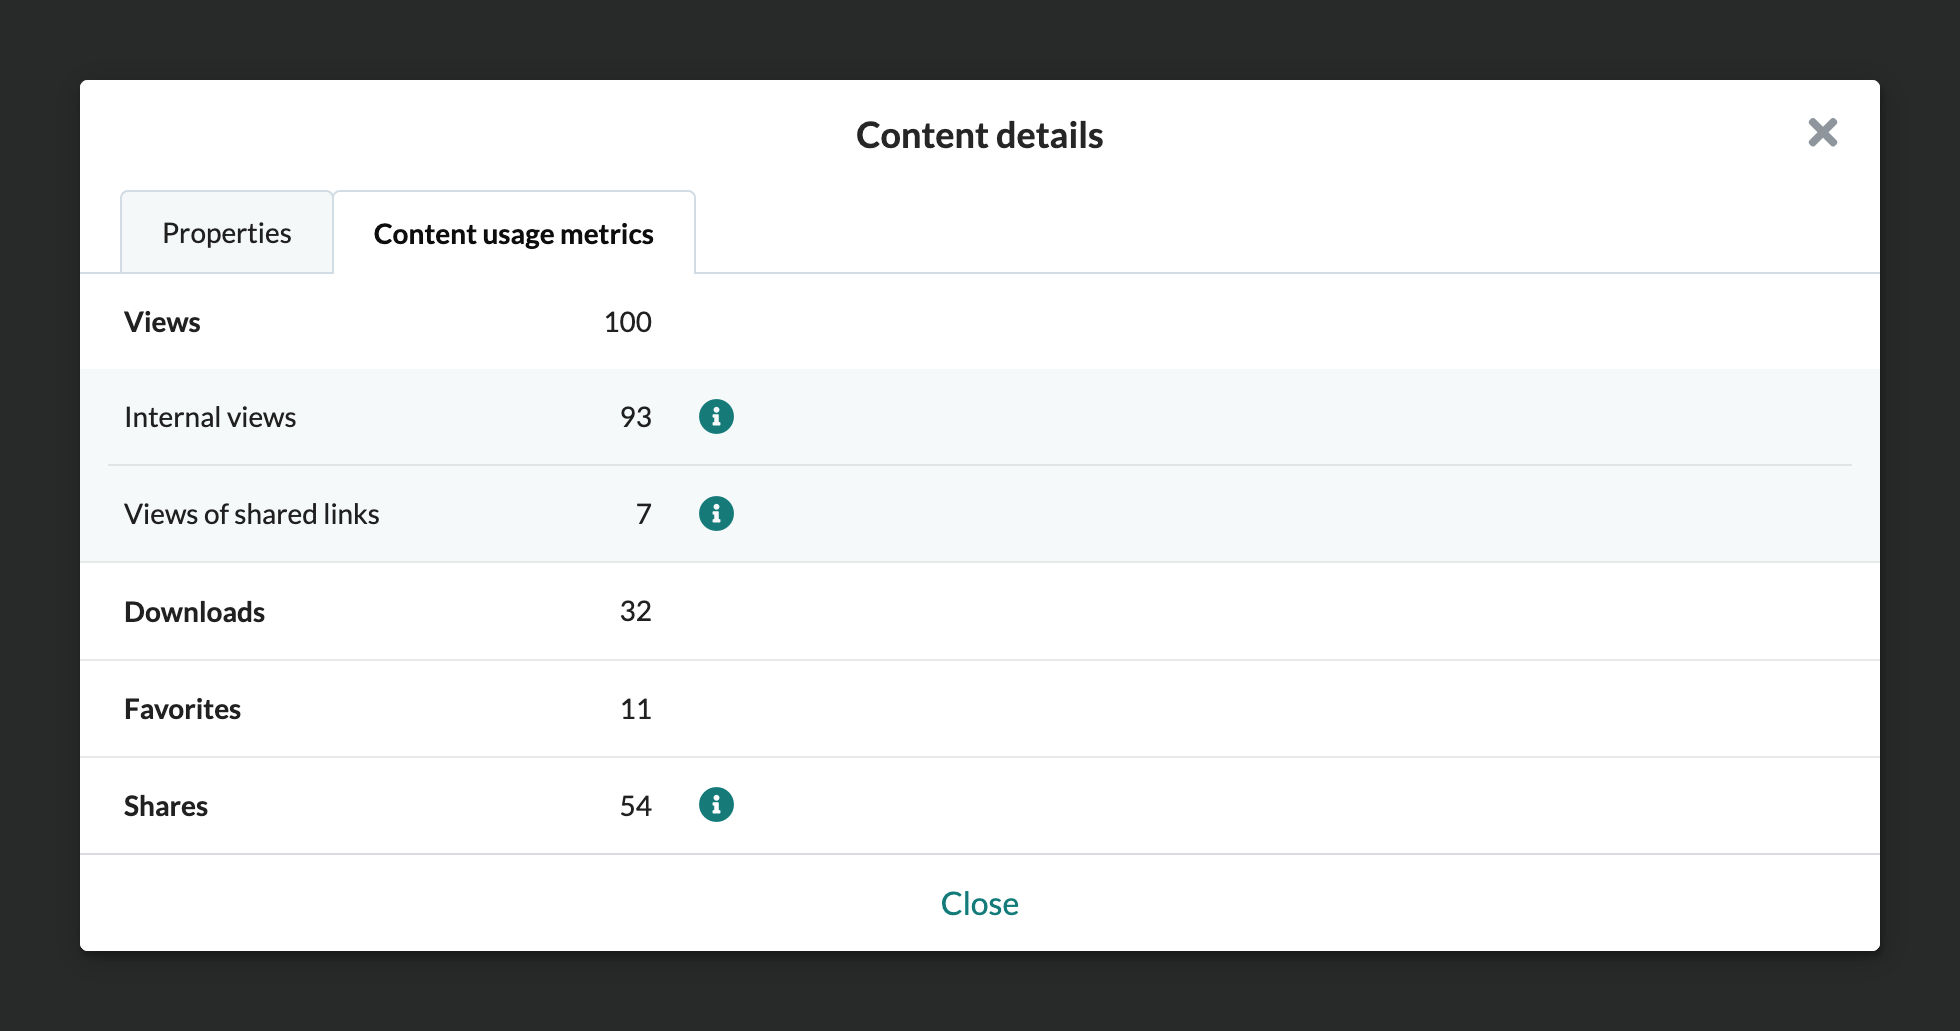
Task: Click the shared links value 7
Action: click(644, 514)
